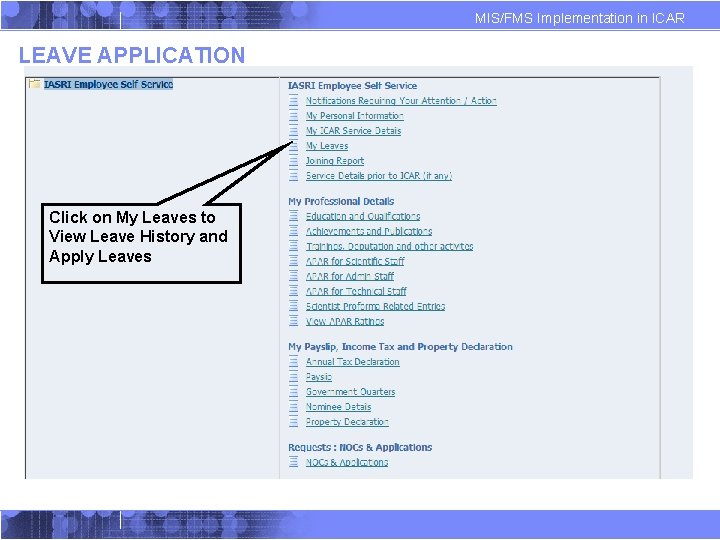
Task: Click the My Professional Details heading
Action: (341, 202)
